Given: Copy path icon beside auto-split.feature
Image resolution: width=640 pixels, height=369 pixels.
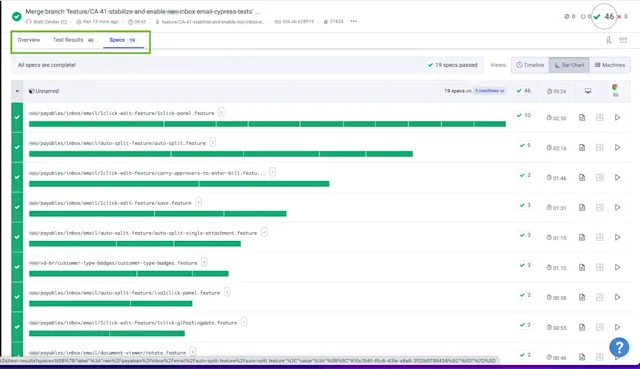Looking at the screenshot, I should click(213, 142).
